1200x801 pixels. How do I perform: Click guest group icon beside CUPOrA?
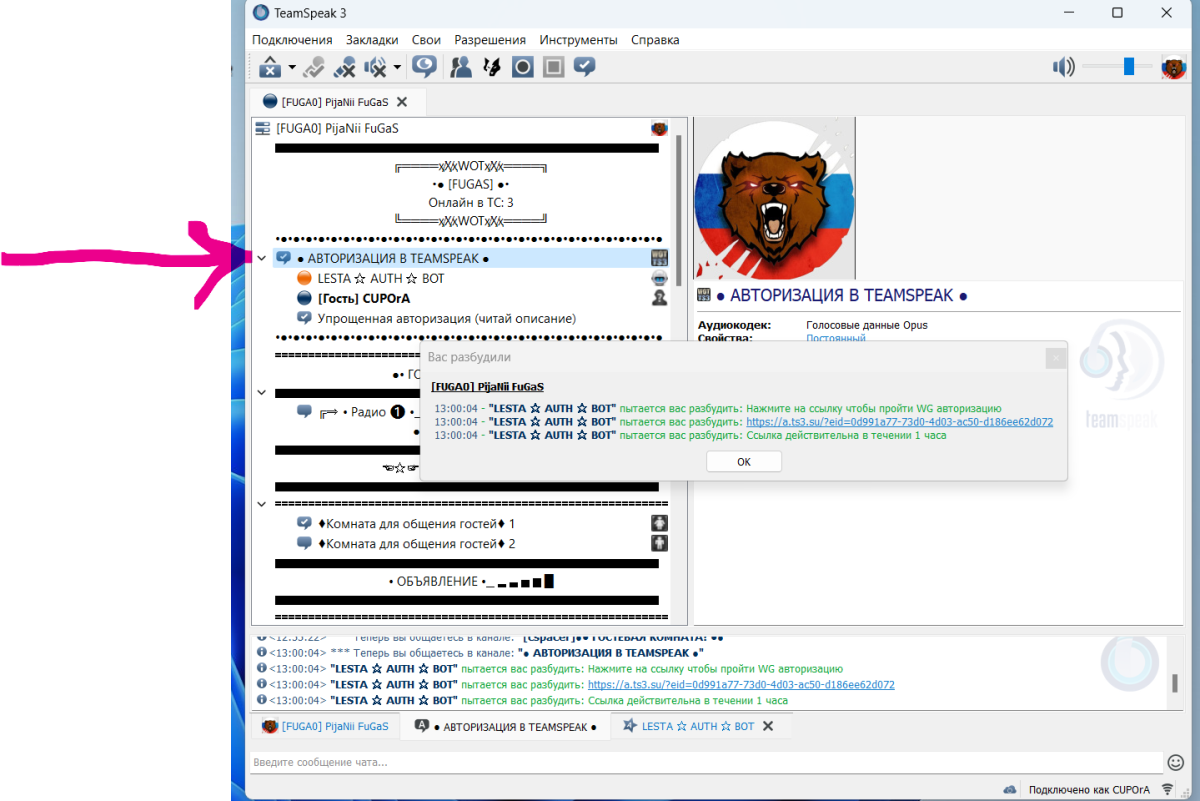pyautogui.click(x=659, y=298)
